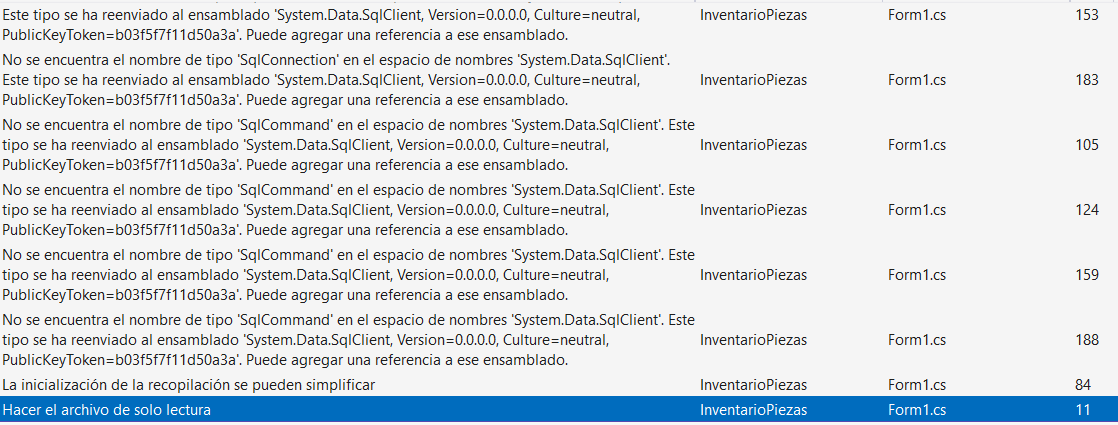Click InventarioPiezas in the line 84 row
Image resolution: width=1118 pixels, height=425 pixels.
pos(753,384)
